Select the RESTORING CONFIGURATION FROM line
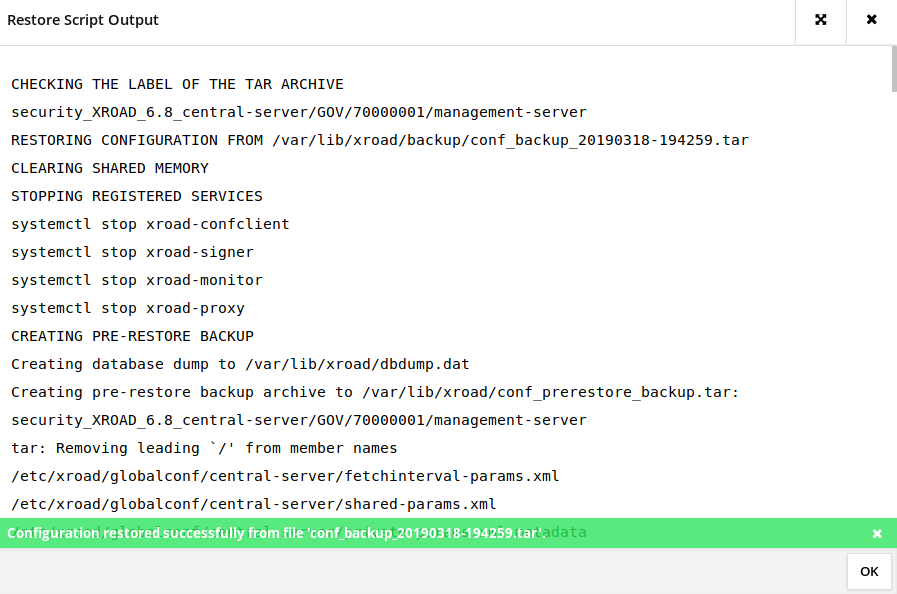Screen dimensions: 897x594 click(379, 140)
